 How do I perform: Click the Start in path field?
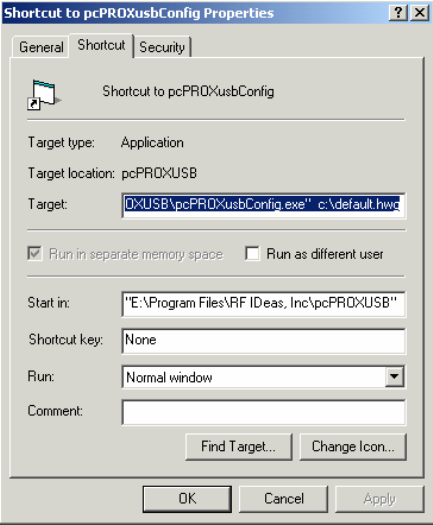(264, 304)
